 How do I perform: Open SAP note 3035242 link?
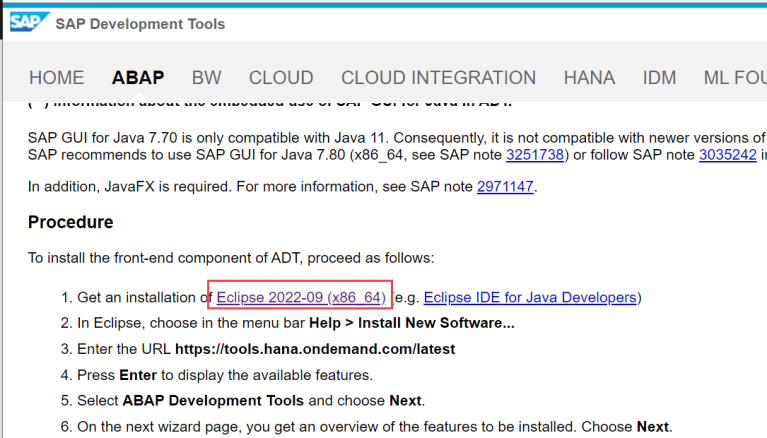tap(728, 155)
